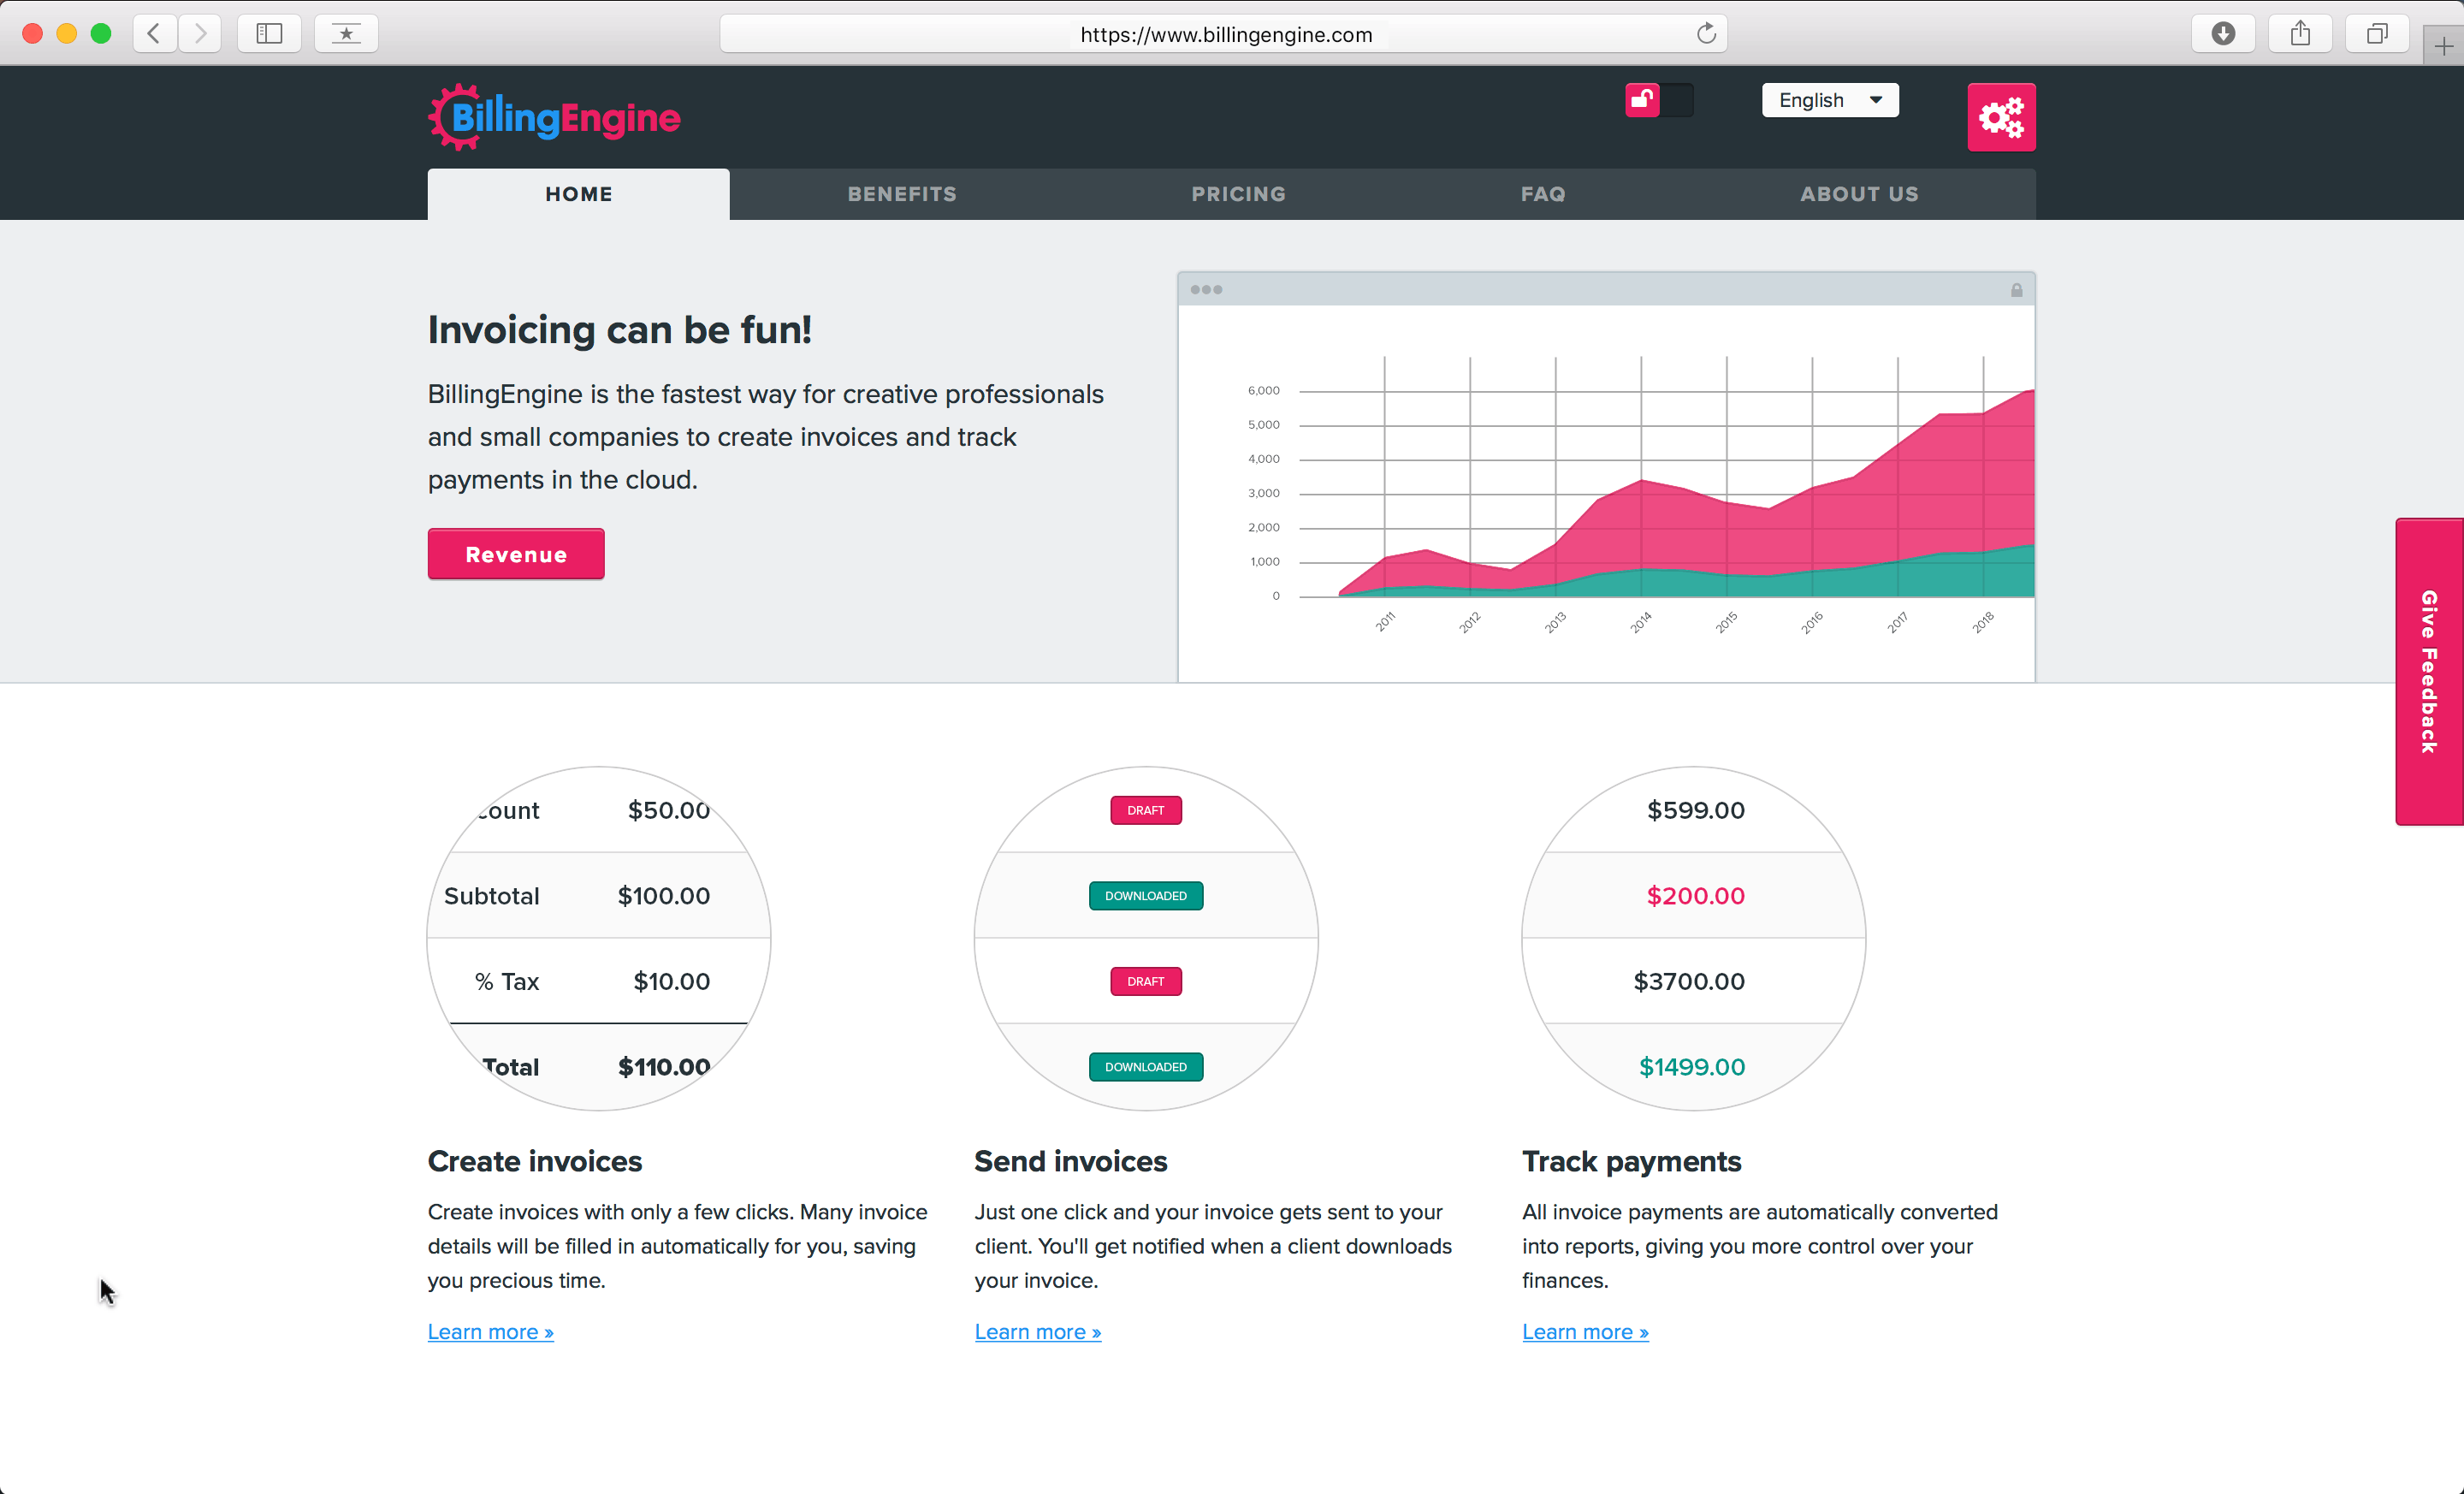Show the Safari sidebar
2464x1494 pixels.
pyautogui.click(x=269, y=34)
